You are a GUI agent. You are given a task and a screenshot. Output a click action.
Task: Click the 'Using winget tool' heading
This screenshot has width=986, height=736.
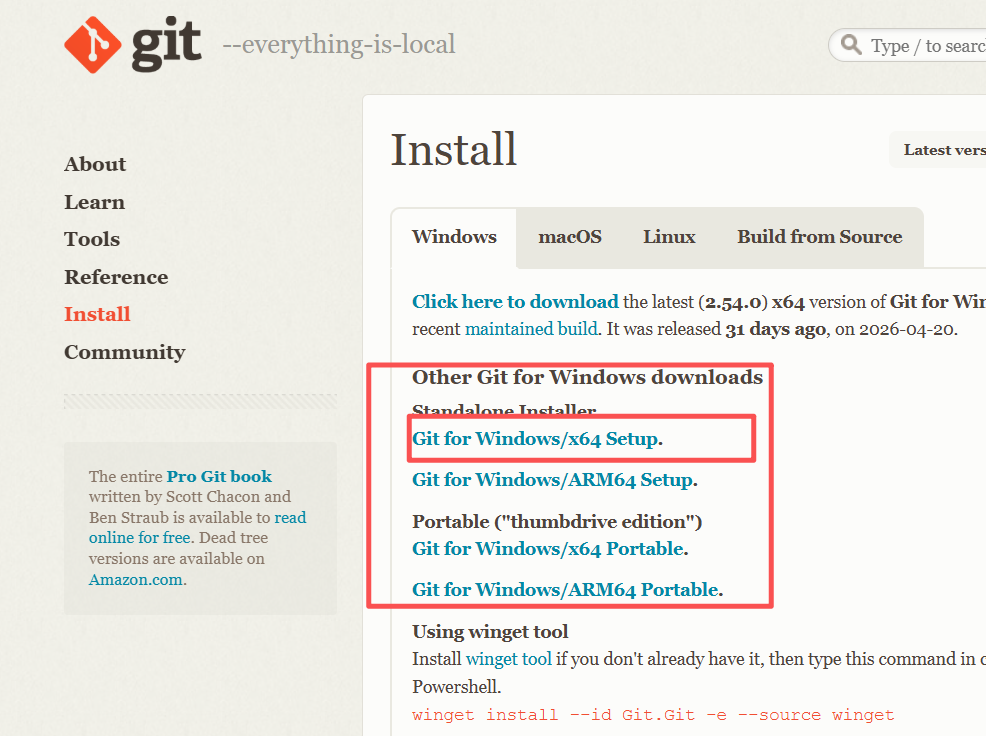point(490,632)
